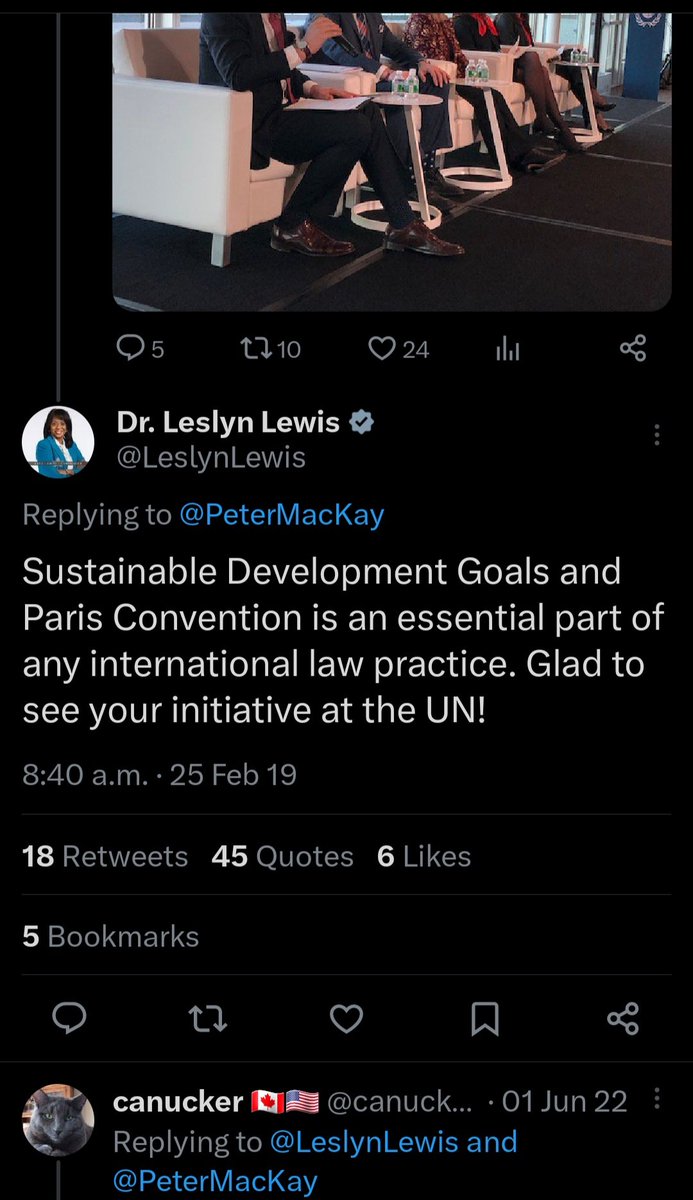Open canucker's cat avatar profile
Viewport: 693px width, 1200px height.
coord(58,1120)
